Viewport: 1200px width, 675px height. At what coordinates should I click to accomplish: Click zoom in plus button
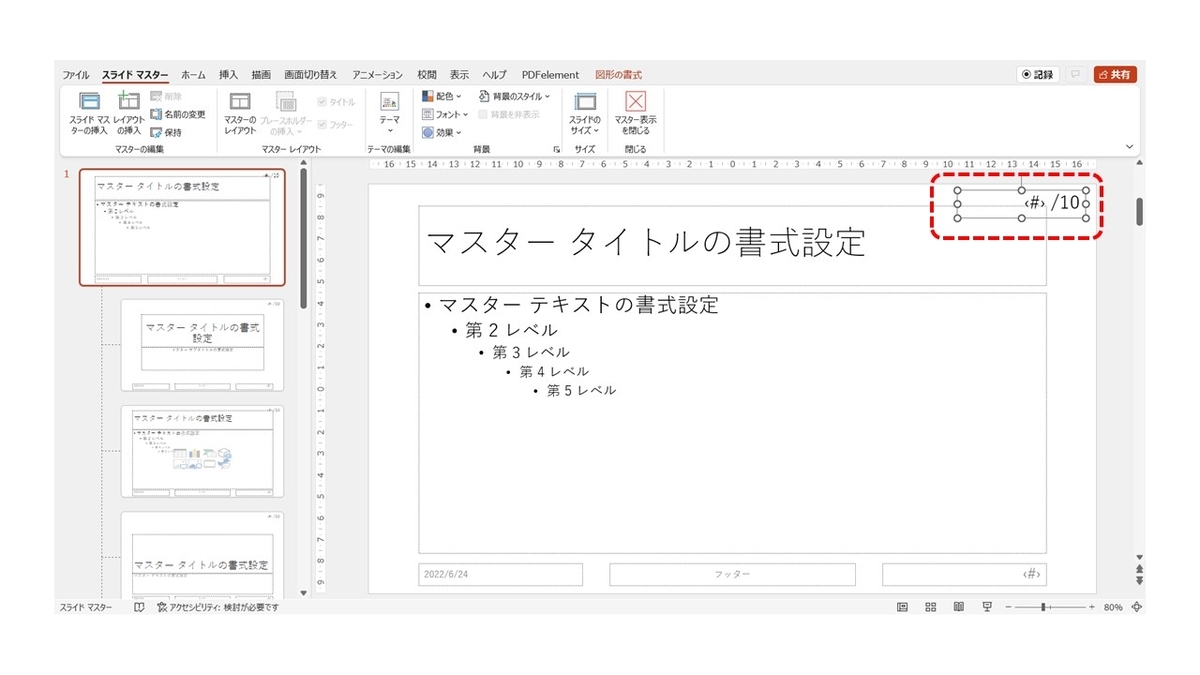pos(1093,607)
